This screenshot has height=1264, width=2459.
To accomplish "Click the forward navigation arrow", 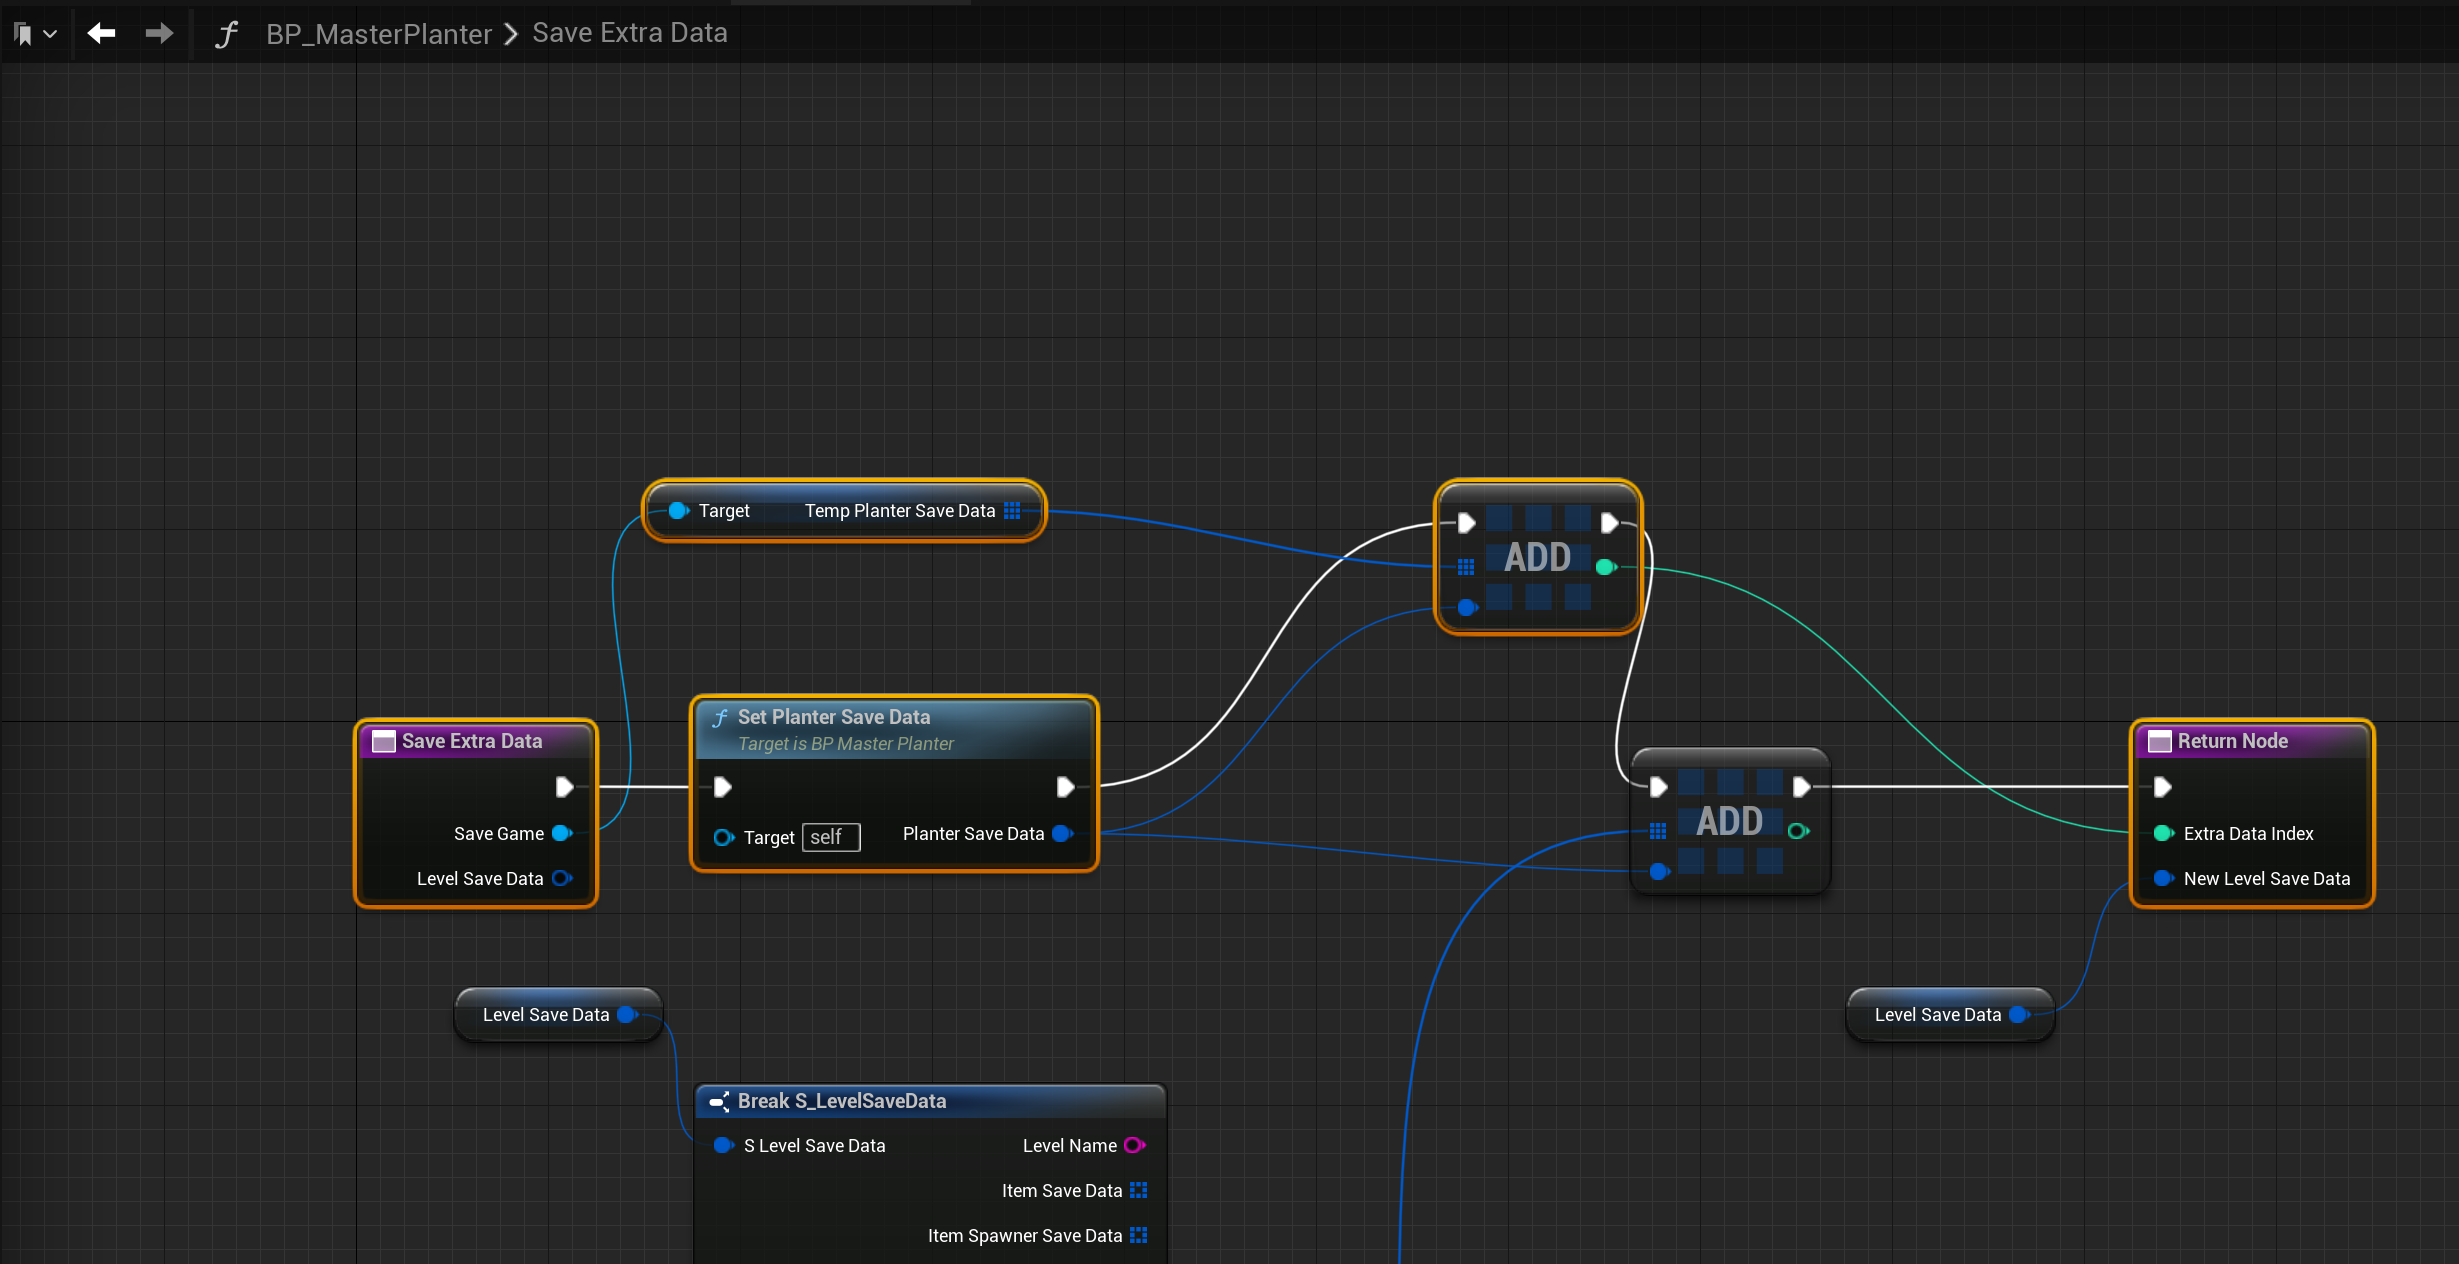I will 159,34.
